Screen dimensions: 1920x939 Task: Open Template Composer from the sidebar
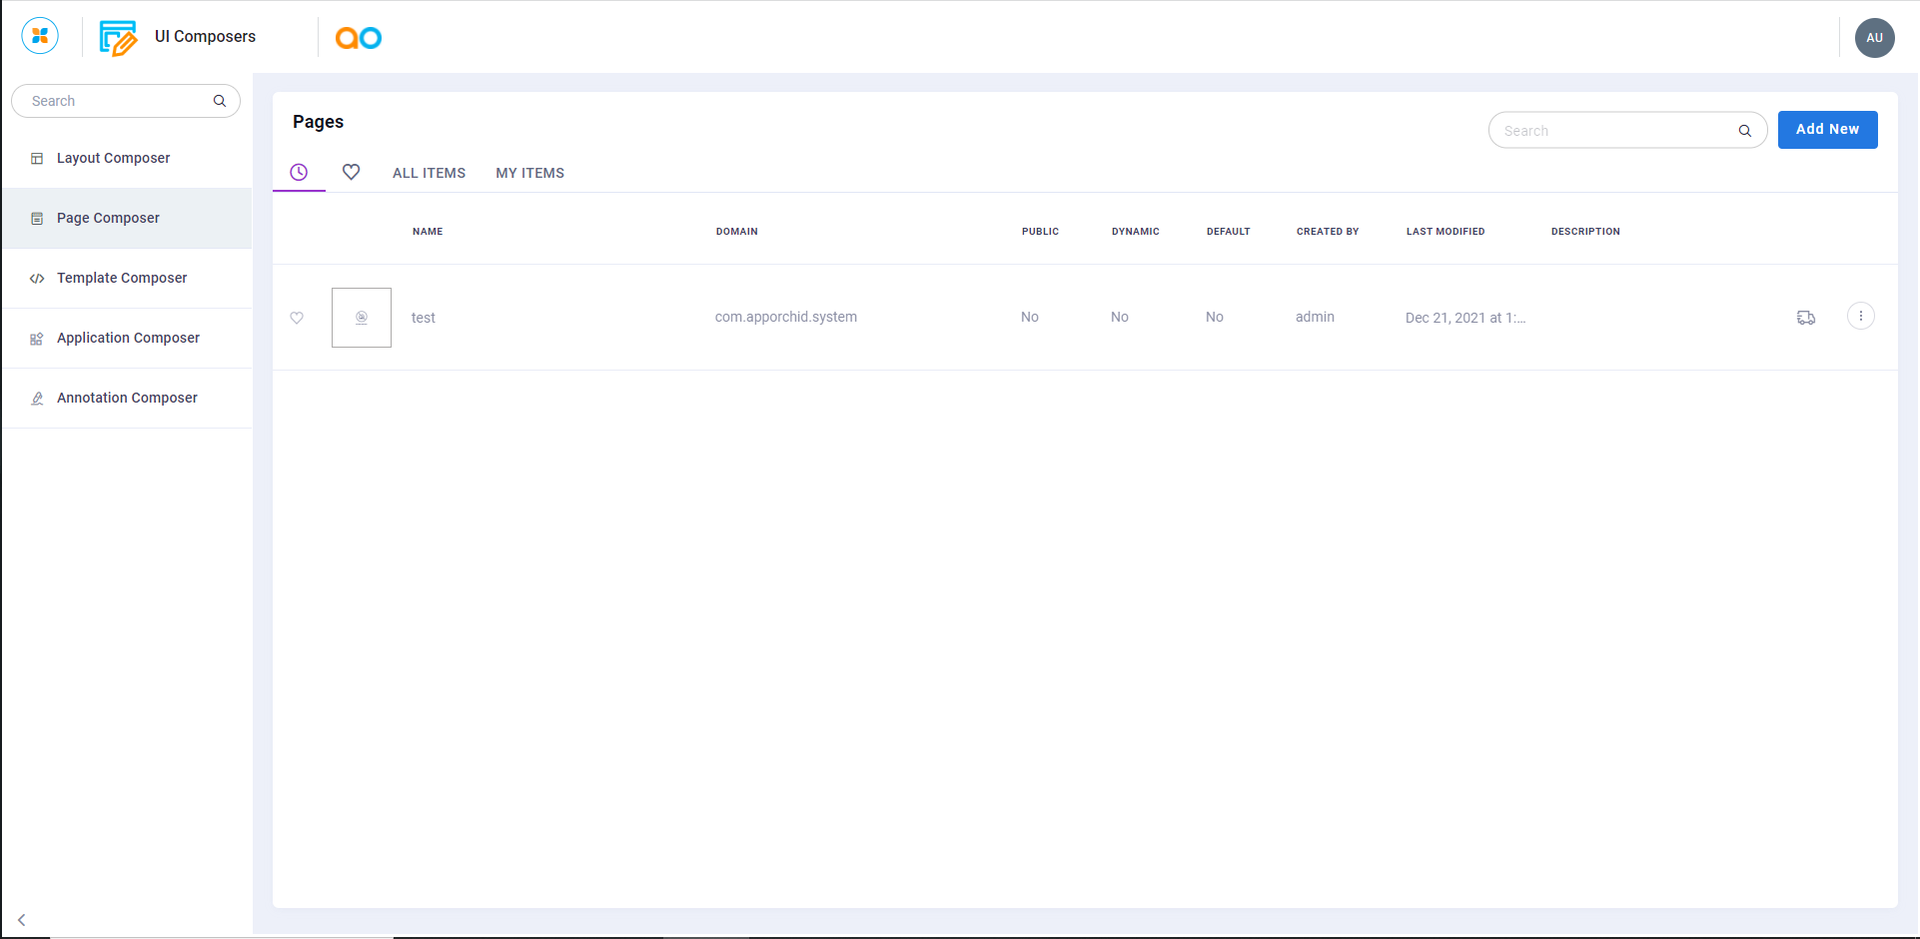point(122,278)
